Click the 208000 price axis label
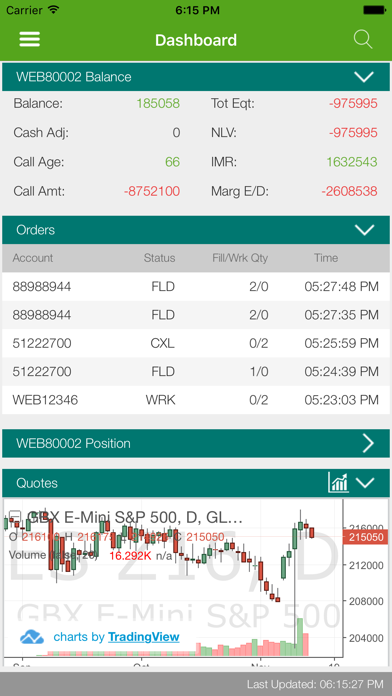The height and width of the screenshot is (696, 392). coord(366,601)
